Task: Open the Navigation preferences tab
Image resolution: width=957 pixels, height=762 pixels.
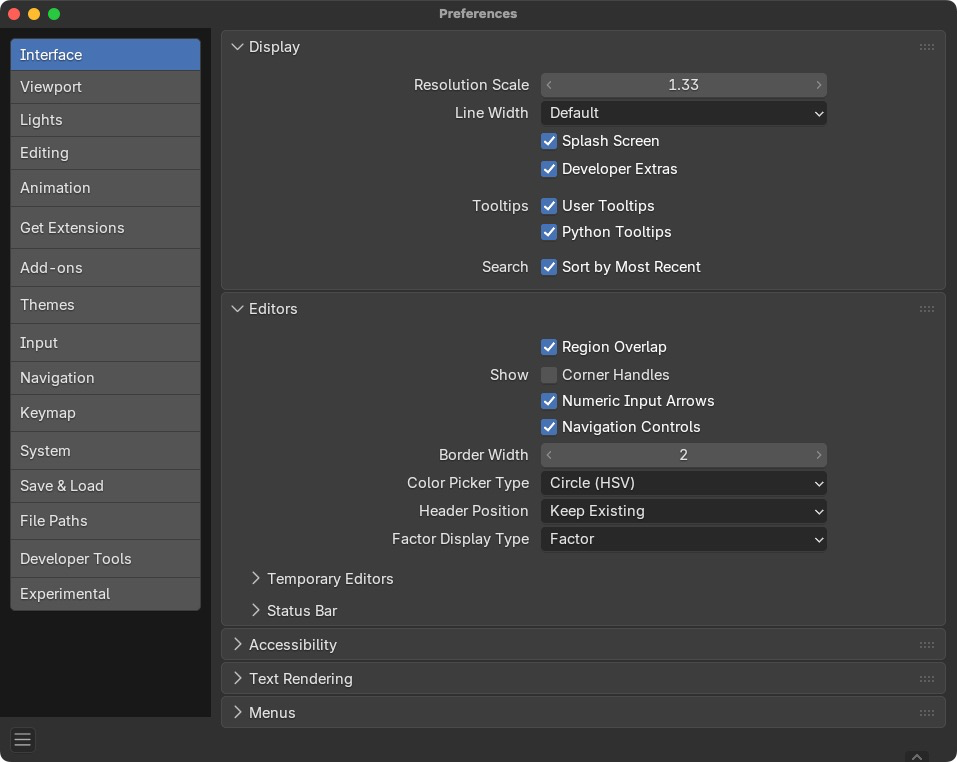Action: tap(106, 378)
